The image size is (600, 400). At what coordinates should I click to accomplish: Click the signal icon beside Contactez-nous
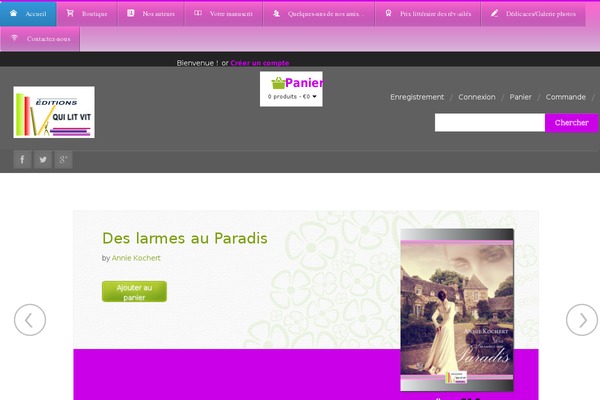click(15, 38)
